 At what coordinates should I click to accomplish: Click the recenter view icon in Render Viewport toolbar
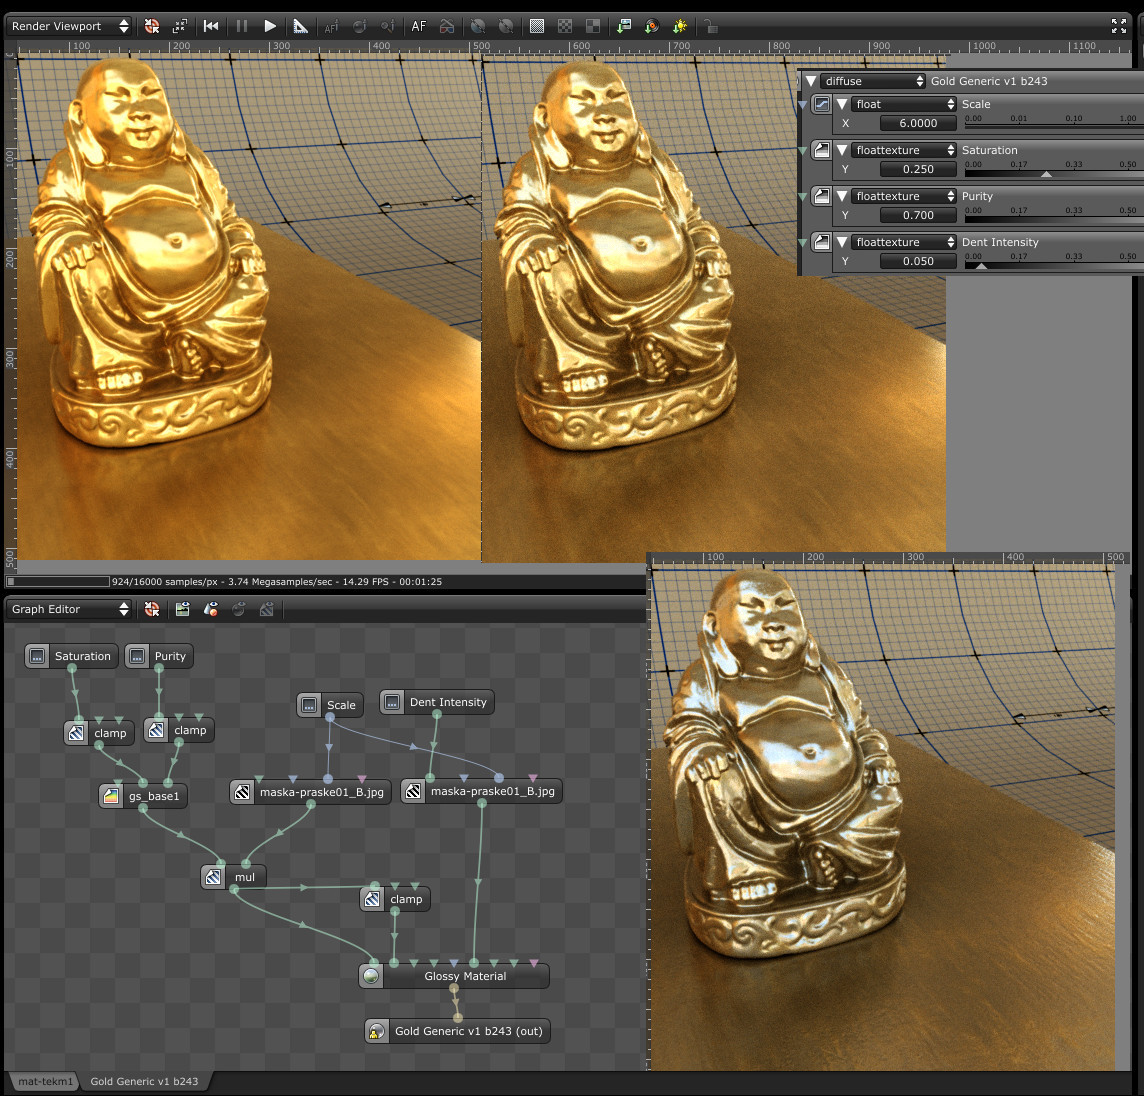point(152,26)
